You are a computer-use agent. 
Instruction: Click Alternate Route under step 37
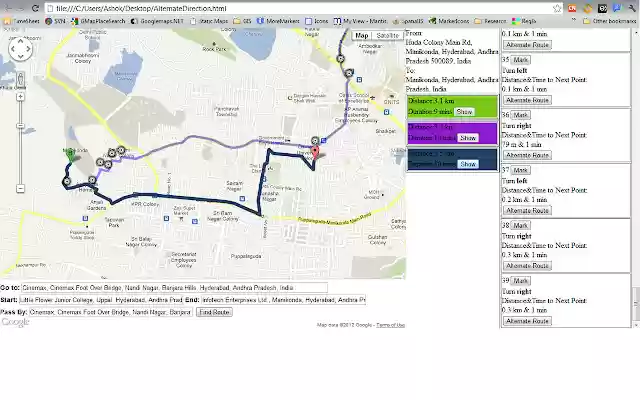[527, 210]
